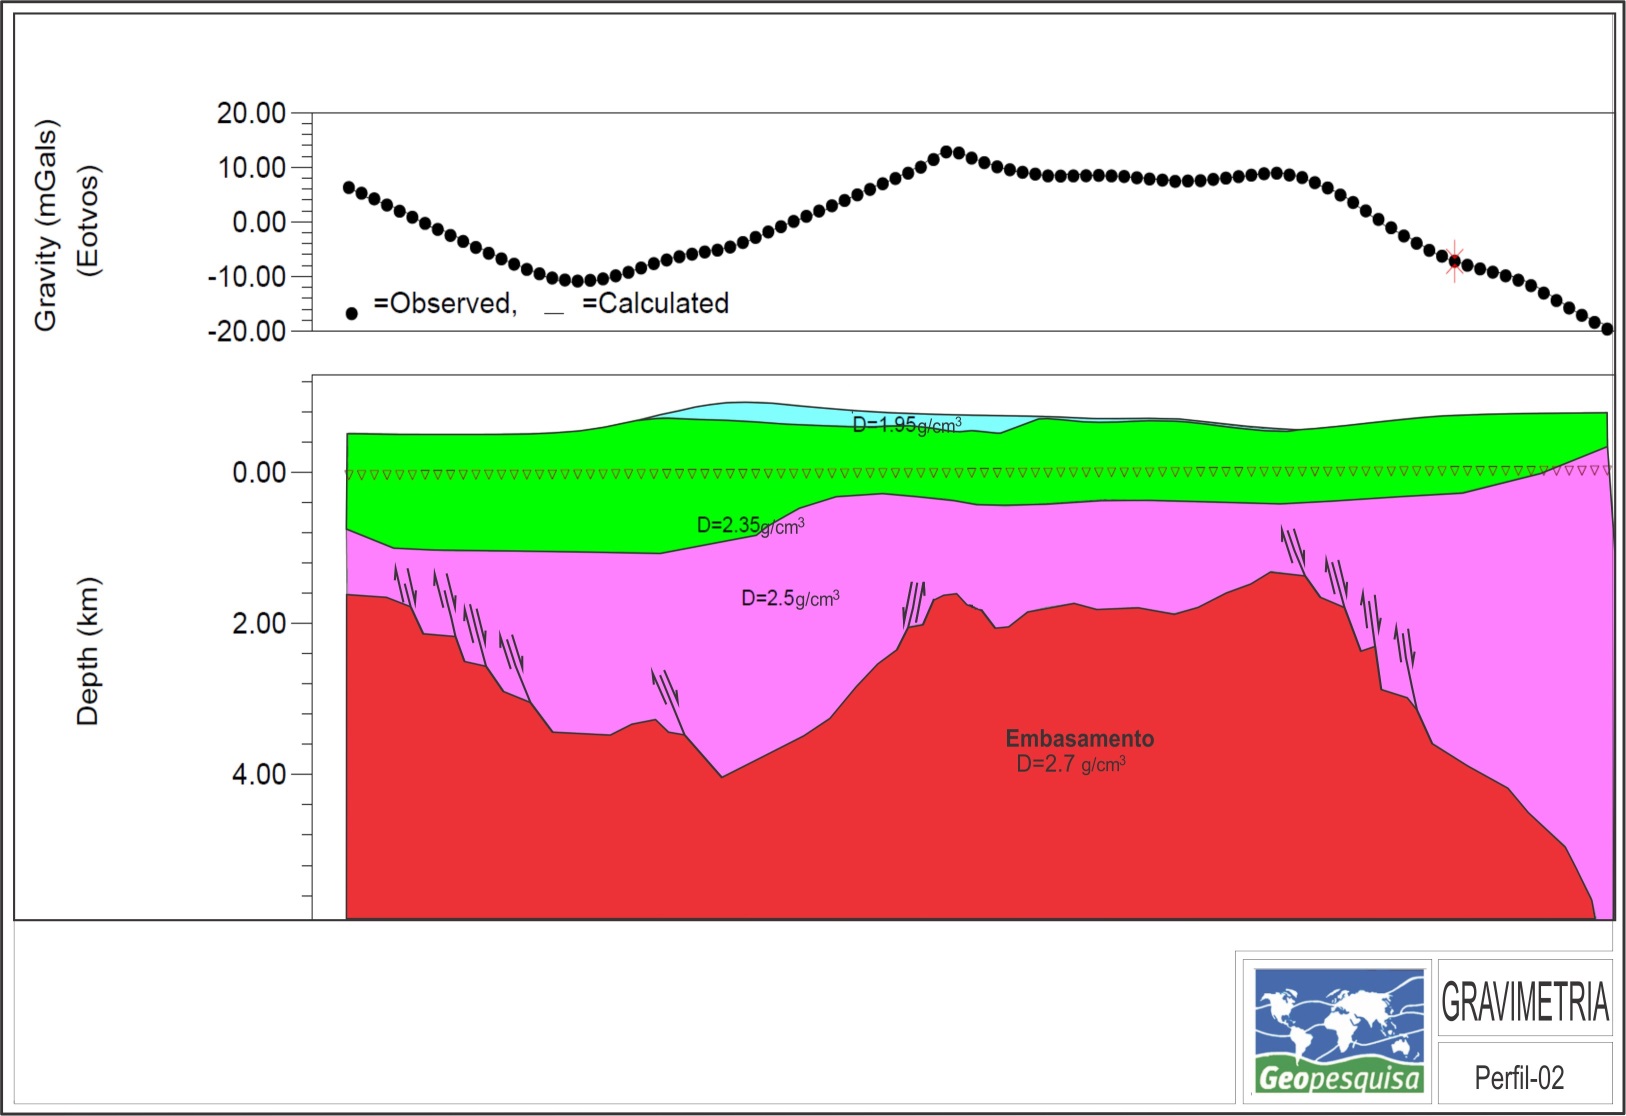The width and height of the screenshot is (1626, 1116).
Task: Click the =Calculated legend text
Action: pos(656,303)
